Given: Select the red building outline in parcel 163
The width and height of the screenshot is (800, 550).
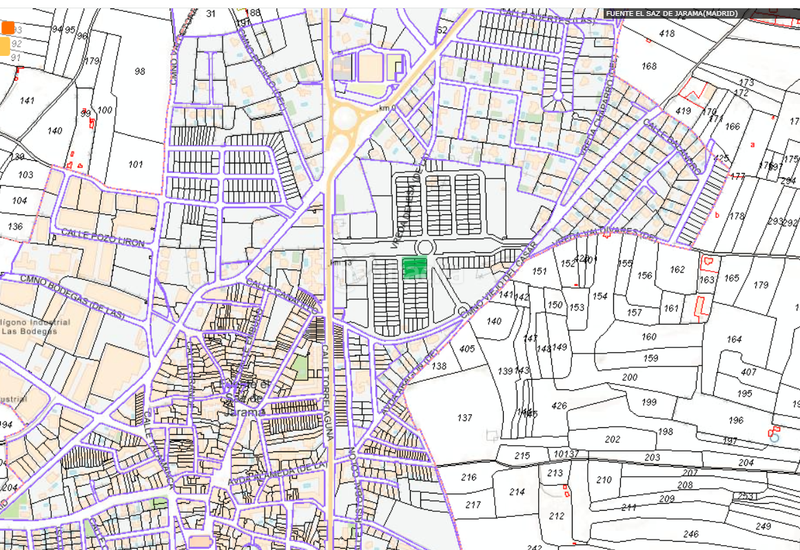Looking at the screenshot, I should [x=709, y=265].
